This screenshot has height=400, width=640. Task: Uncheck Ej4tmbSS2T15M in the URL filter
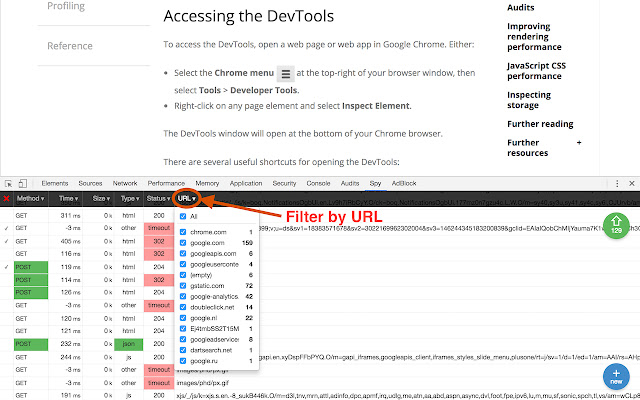[183, 329]
